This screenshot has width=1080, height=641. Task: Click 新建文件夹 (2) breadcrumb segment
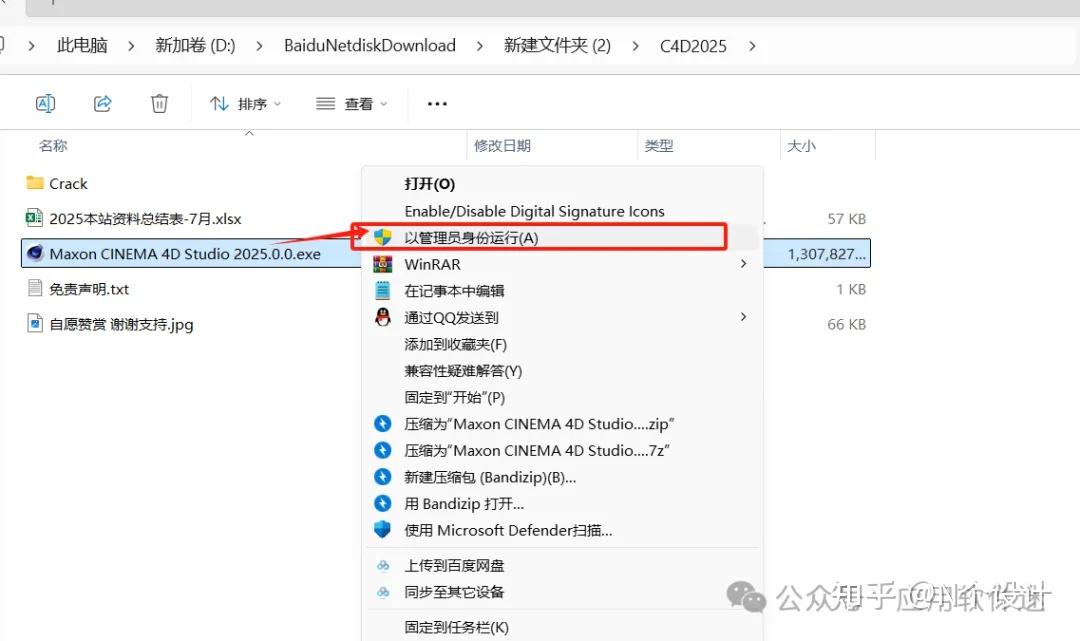click(557, 45)
